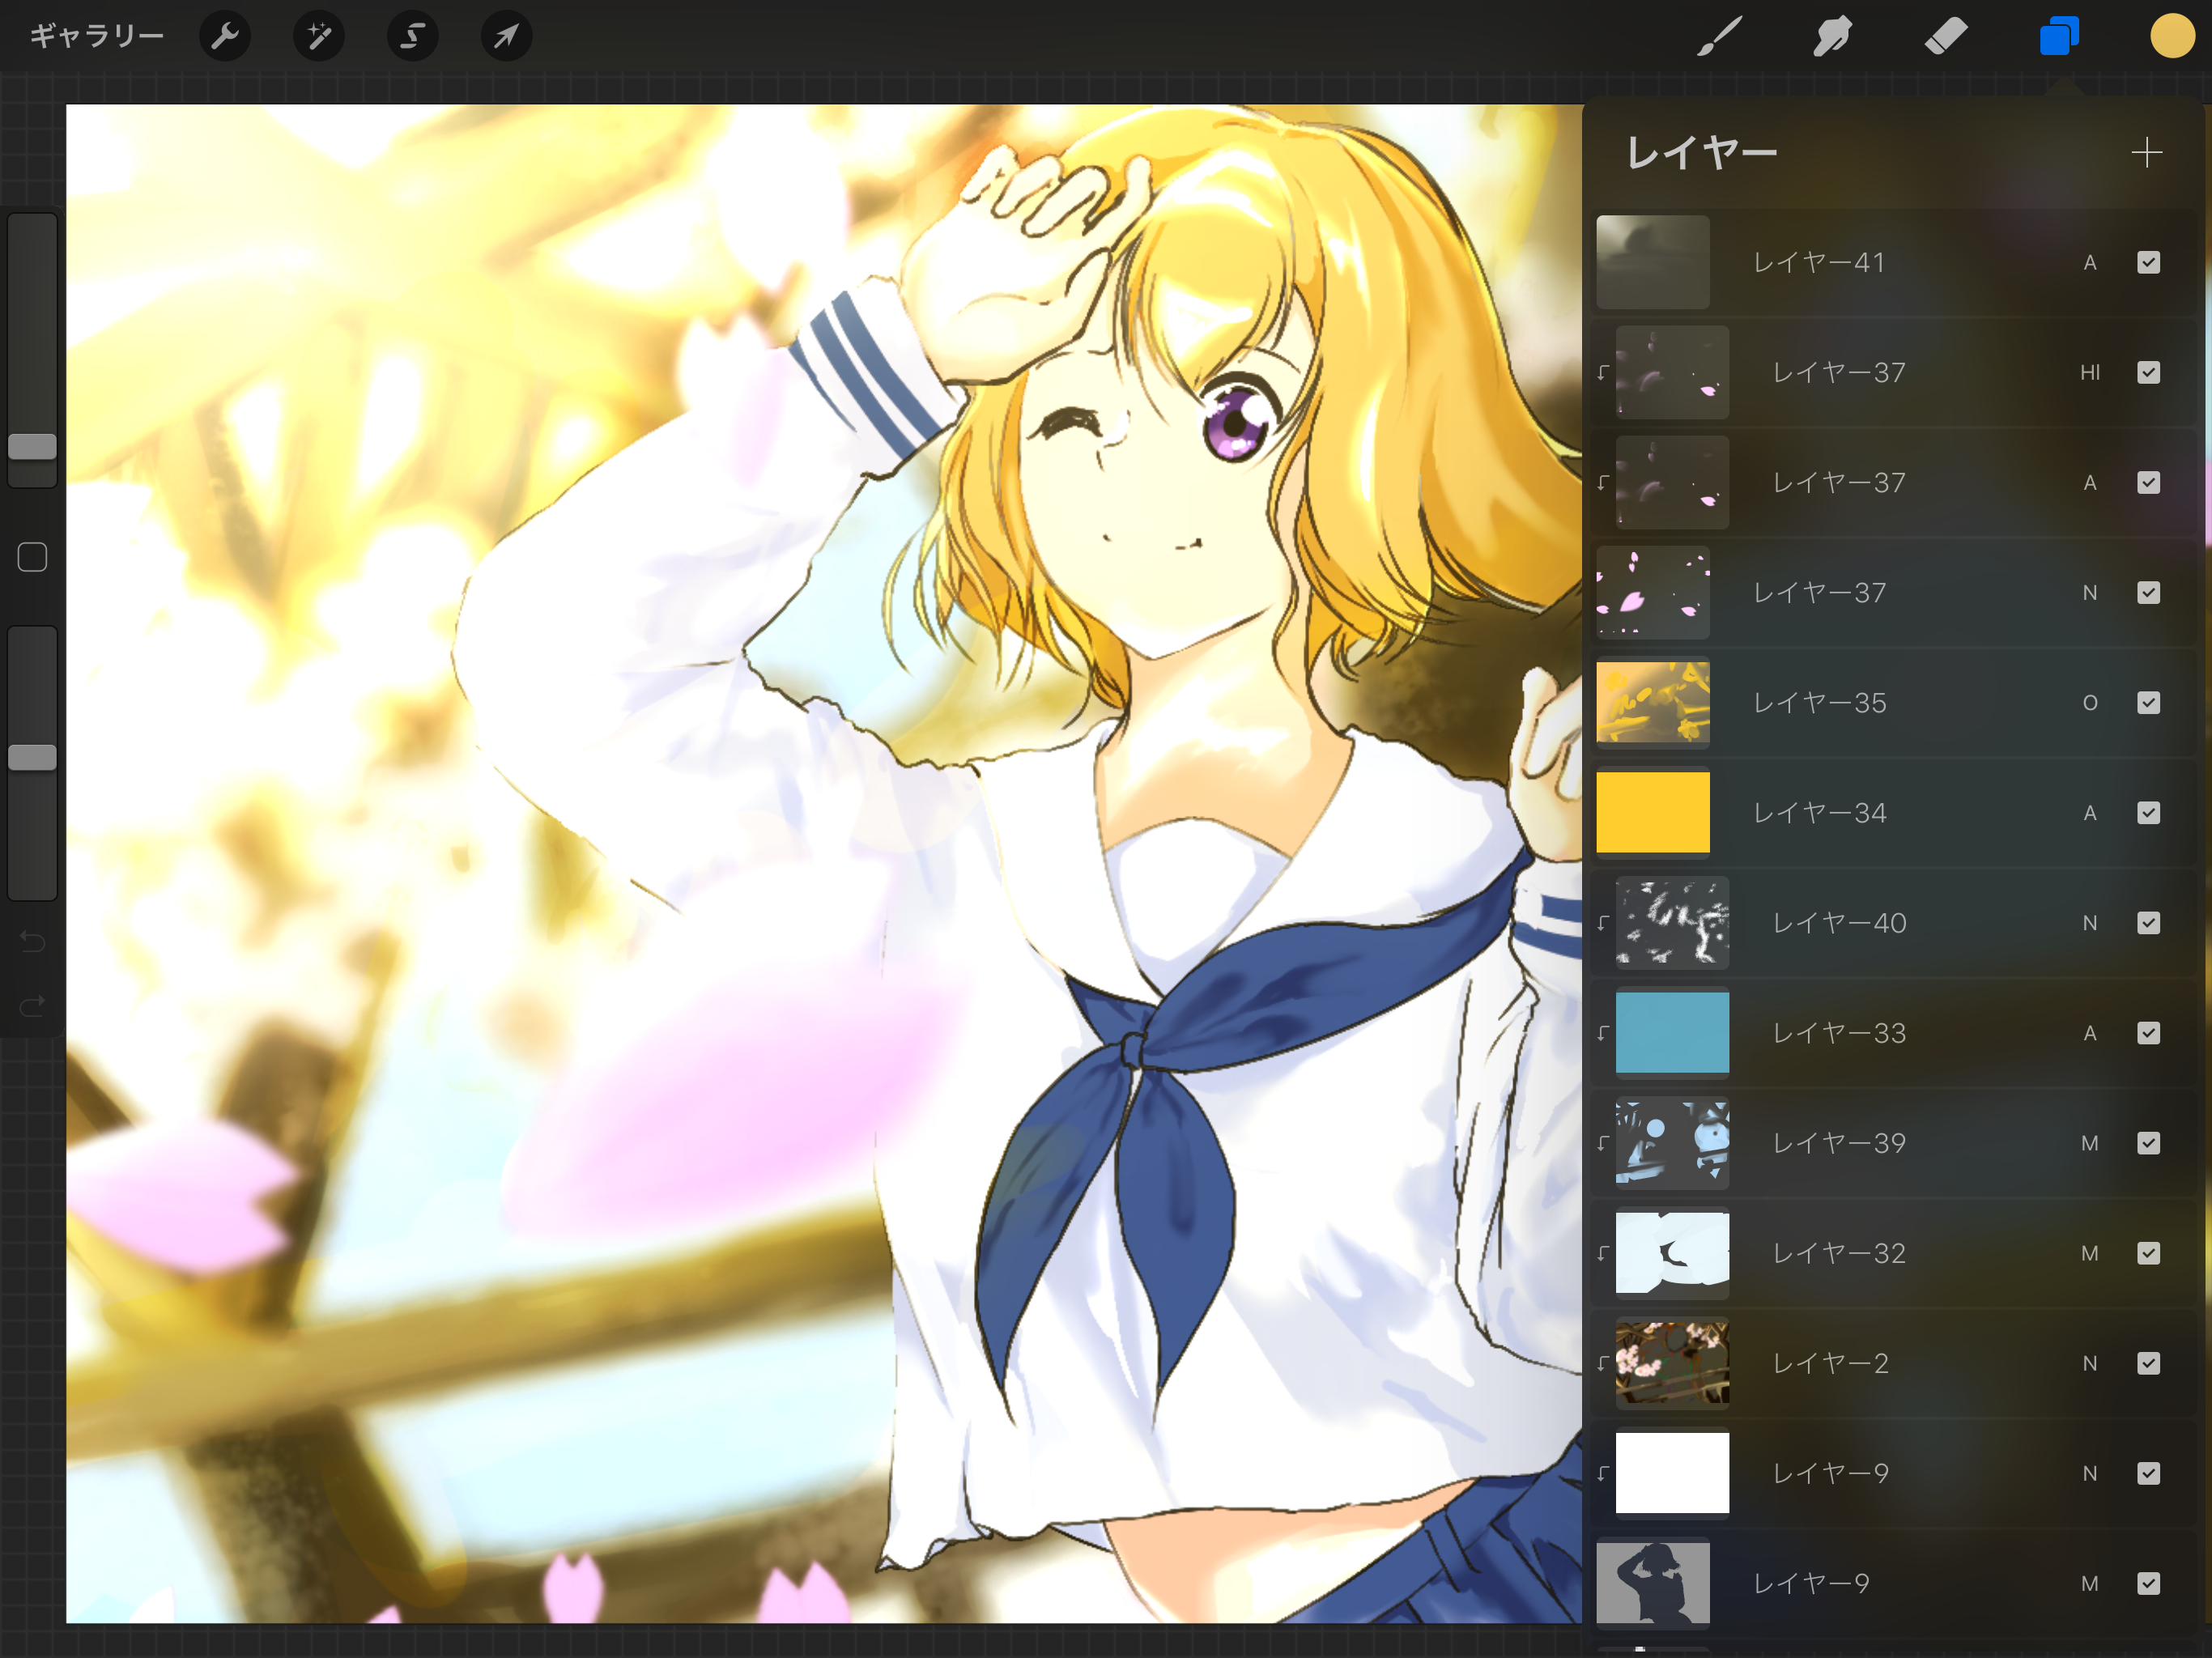The height and width of the screenshot is (1658, 2212).
Task: Toggle レイヤー40 visibility checkbox
Action: [x=2148, y=923]
